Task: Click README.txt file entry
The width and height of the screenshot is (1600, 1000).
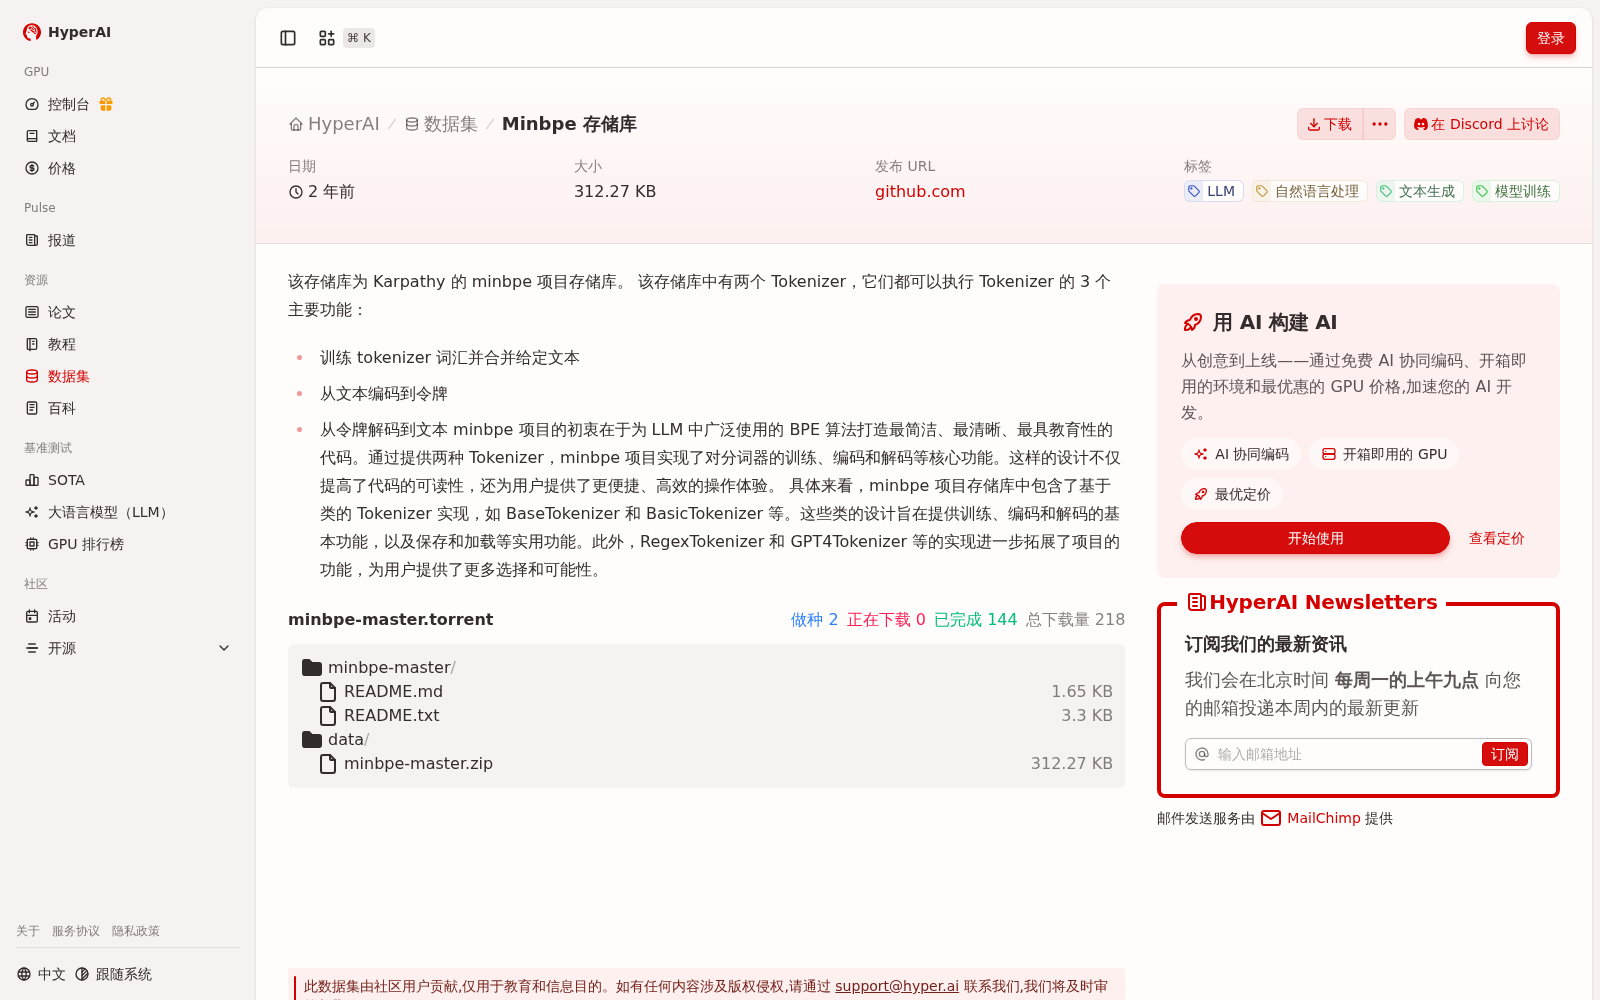Action: [x=706, y=715]
